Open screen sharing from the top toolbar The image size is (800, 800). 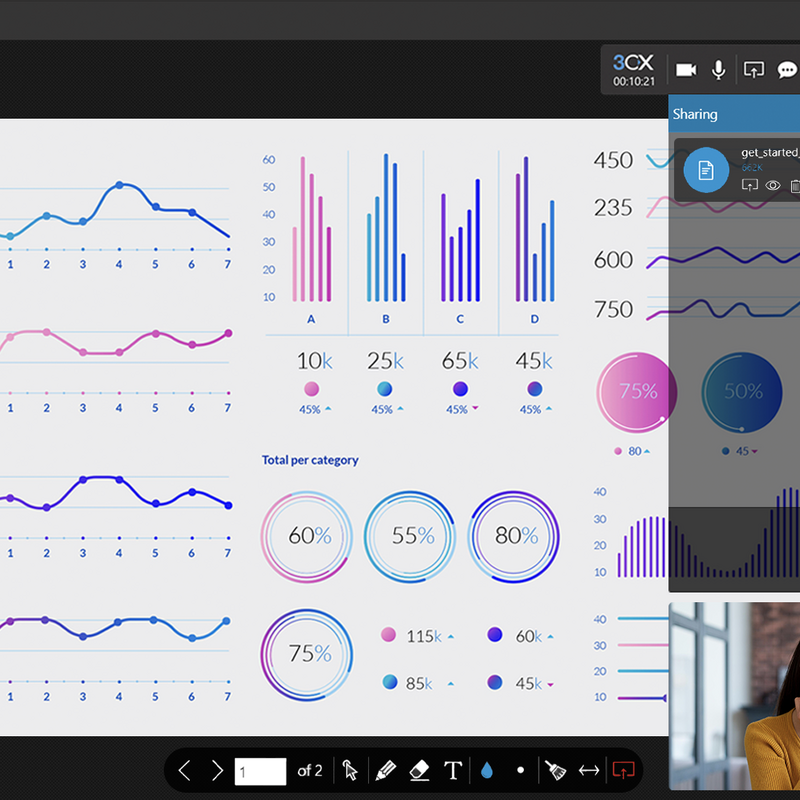(x=754, y=69)
